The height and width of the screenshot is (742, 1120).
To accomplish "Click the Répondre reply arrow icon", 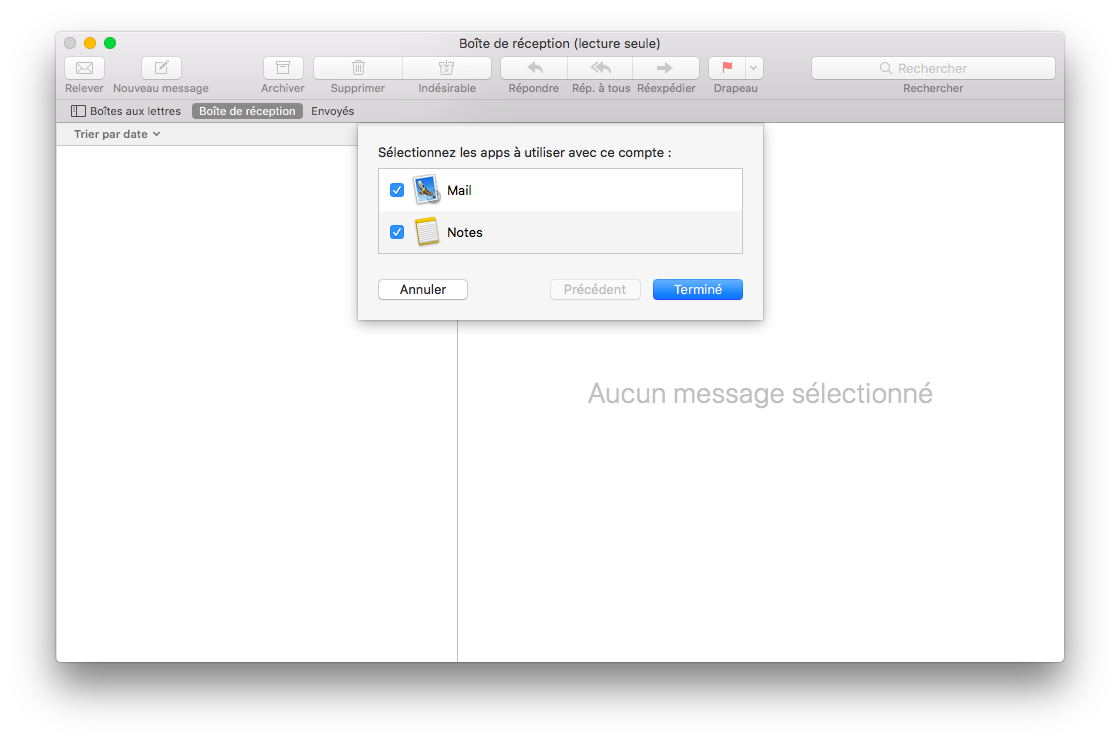I will 533,68.
